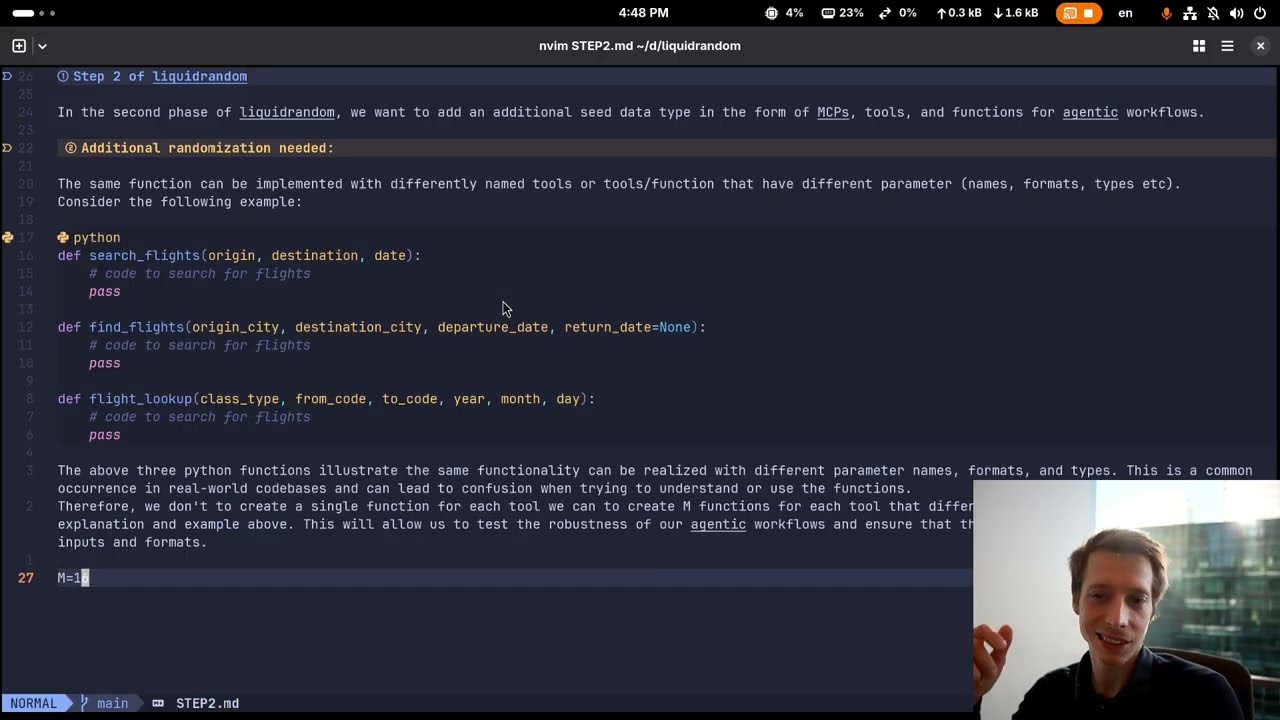Viewport: 1280px width, 720px height.
Task: Click the NORMAL mode indicator in statusline
Action: coord(33,704)
